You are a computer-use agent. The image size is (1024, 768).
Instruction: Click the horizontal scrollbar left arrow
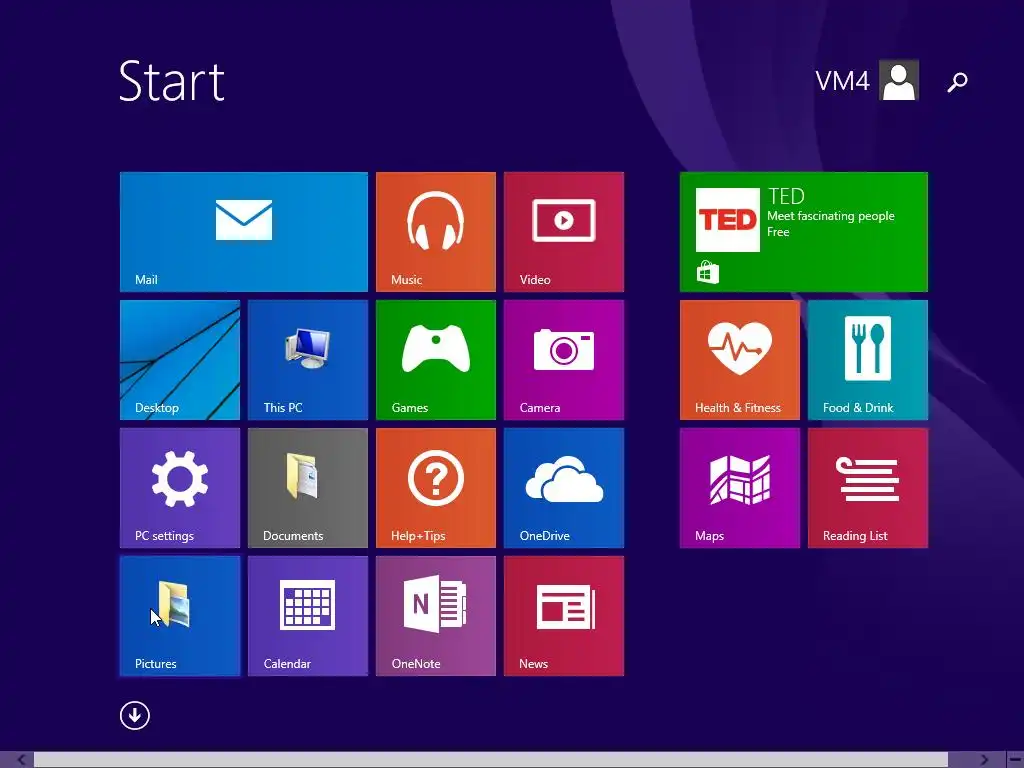tap(21, 760)
